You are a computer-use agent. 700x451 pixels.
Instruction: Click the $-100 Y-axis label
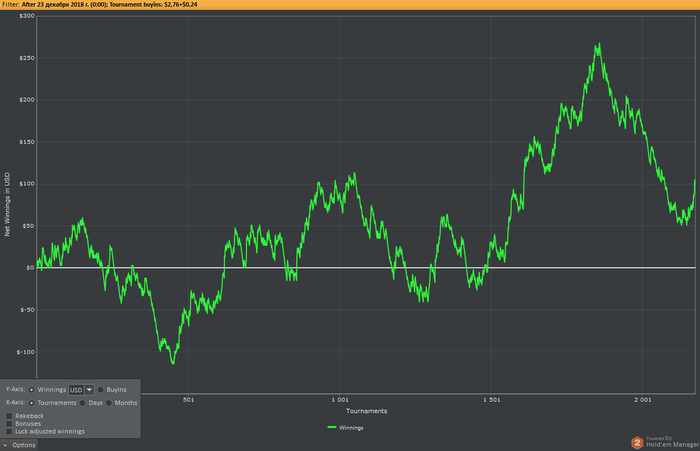25,352
